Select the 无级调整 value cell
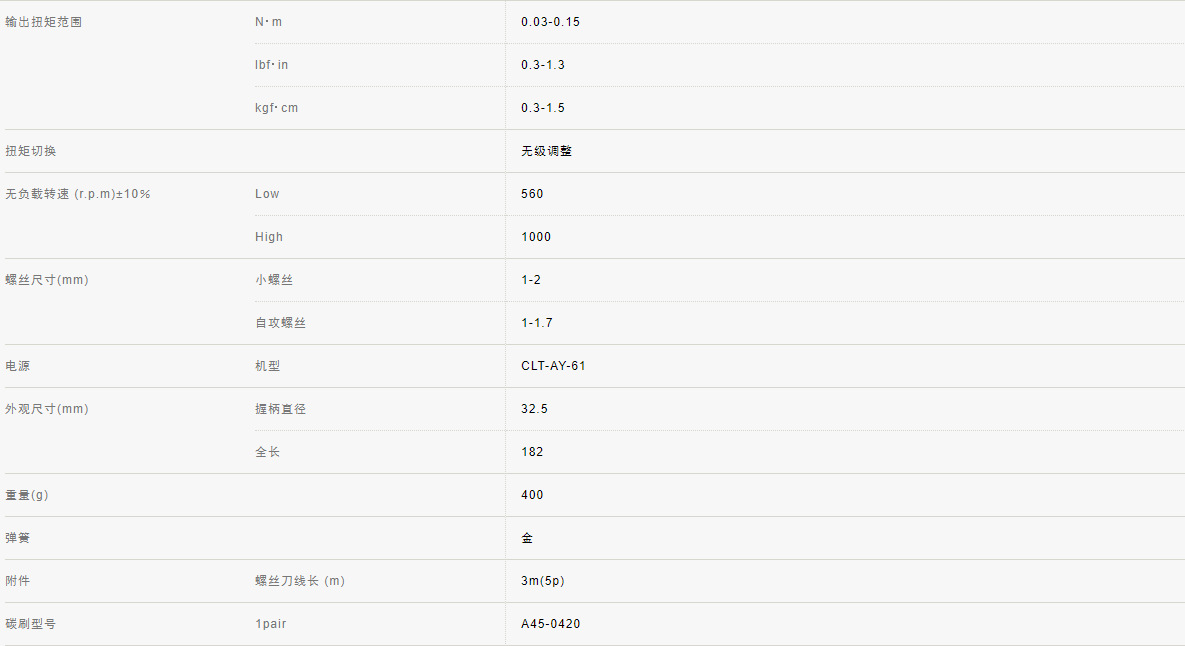This screenshot has width=1185, height=646. [x=547, y=151]
